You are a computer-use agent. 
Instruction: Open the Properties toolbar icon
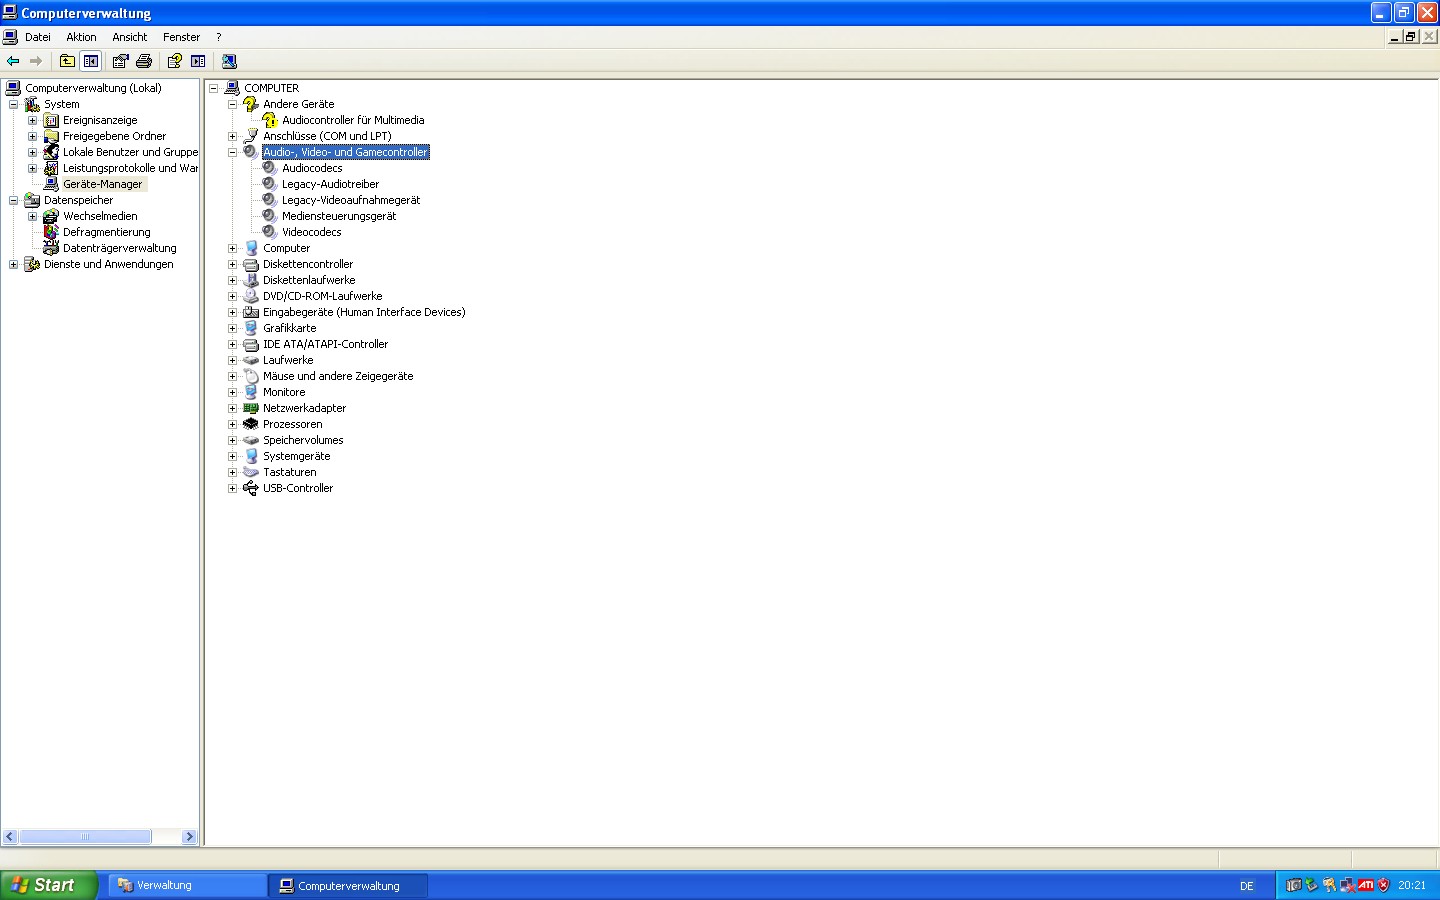click(120, 61)
